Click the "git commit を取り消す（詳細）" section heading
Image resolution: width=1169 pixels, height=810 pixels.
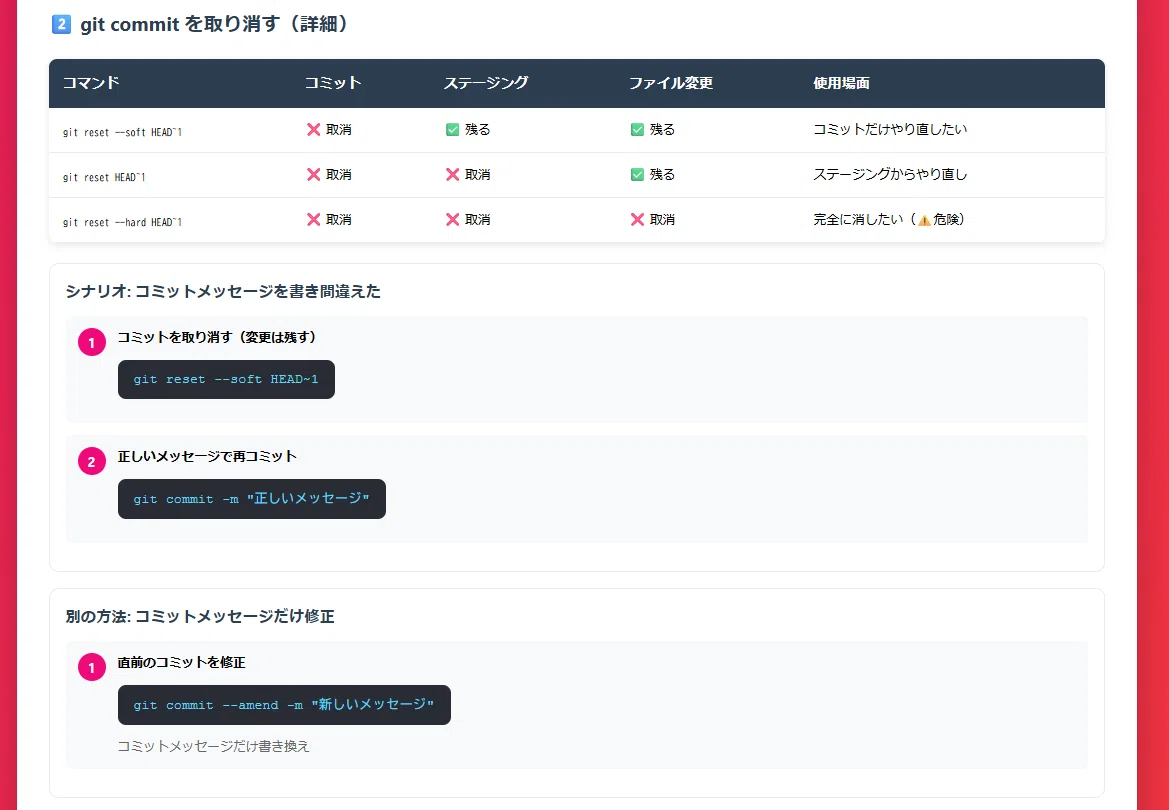coord(215,25)
